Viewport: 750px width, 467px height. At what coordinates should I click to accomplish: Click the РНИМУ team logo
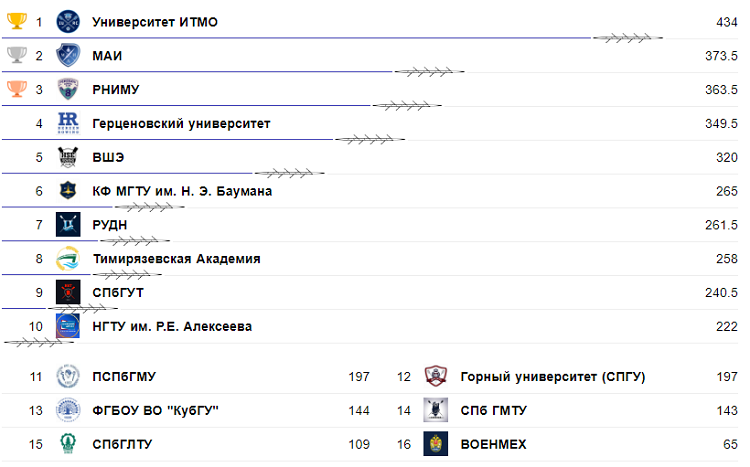(x=68, y=89)
